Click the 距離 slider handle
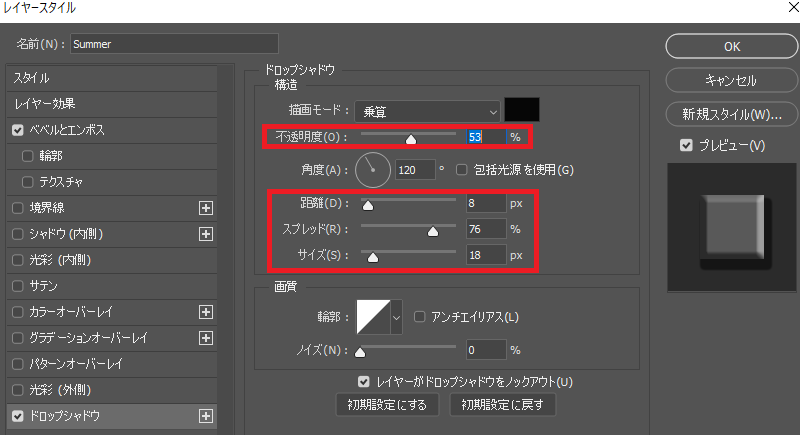Image resolution: width=800 pixels, height=435 pixels. pyautogui.click(x=368, y=206)
